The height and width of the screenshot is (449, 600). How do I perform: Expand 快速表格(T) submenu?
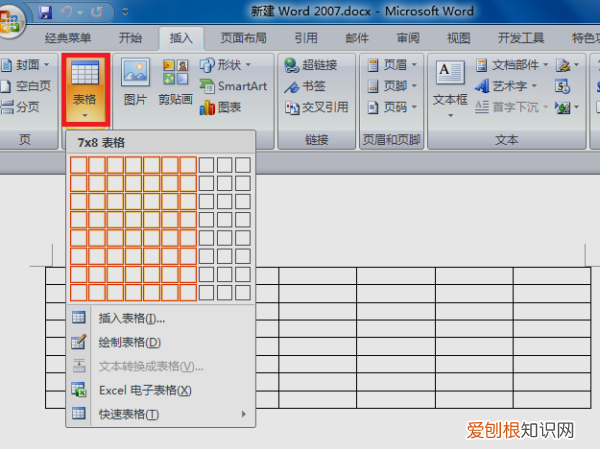161,414
